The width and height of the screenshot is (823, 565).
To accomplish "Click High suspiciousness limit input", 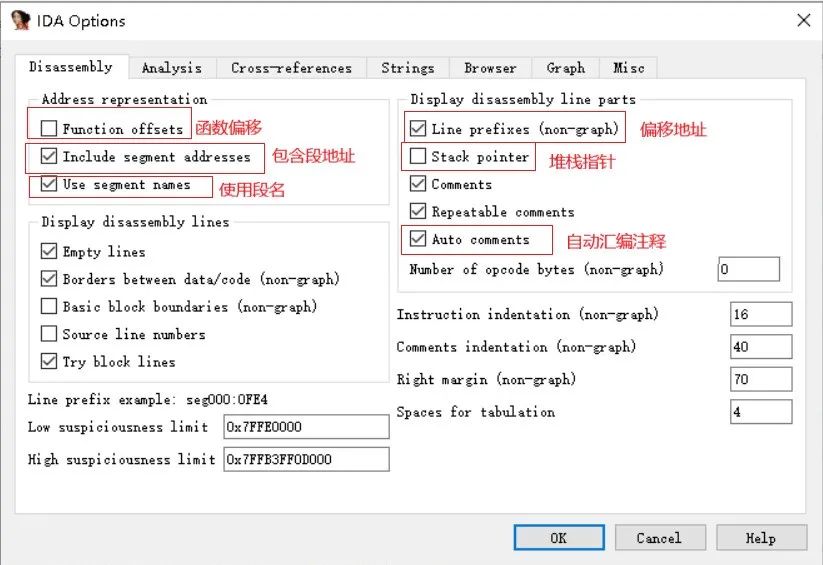I will (x=307, y=459).
